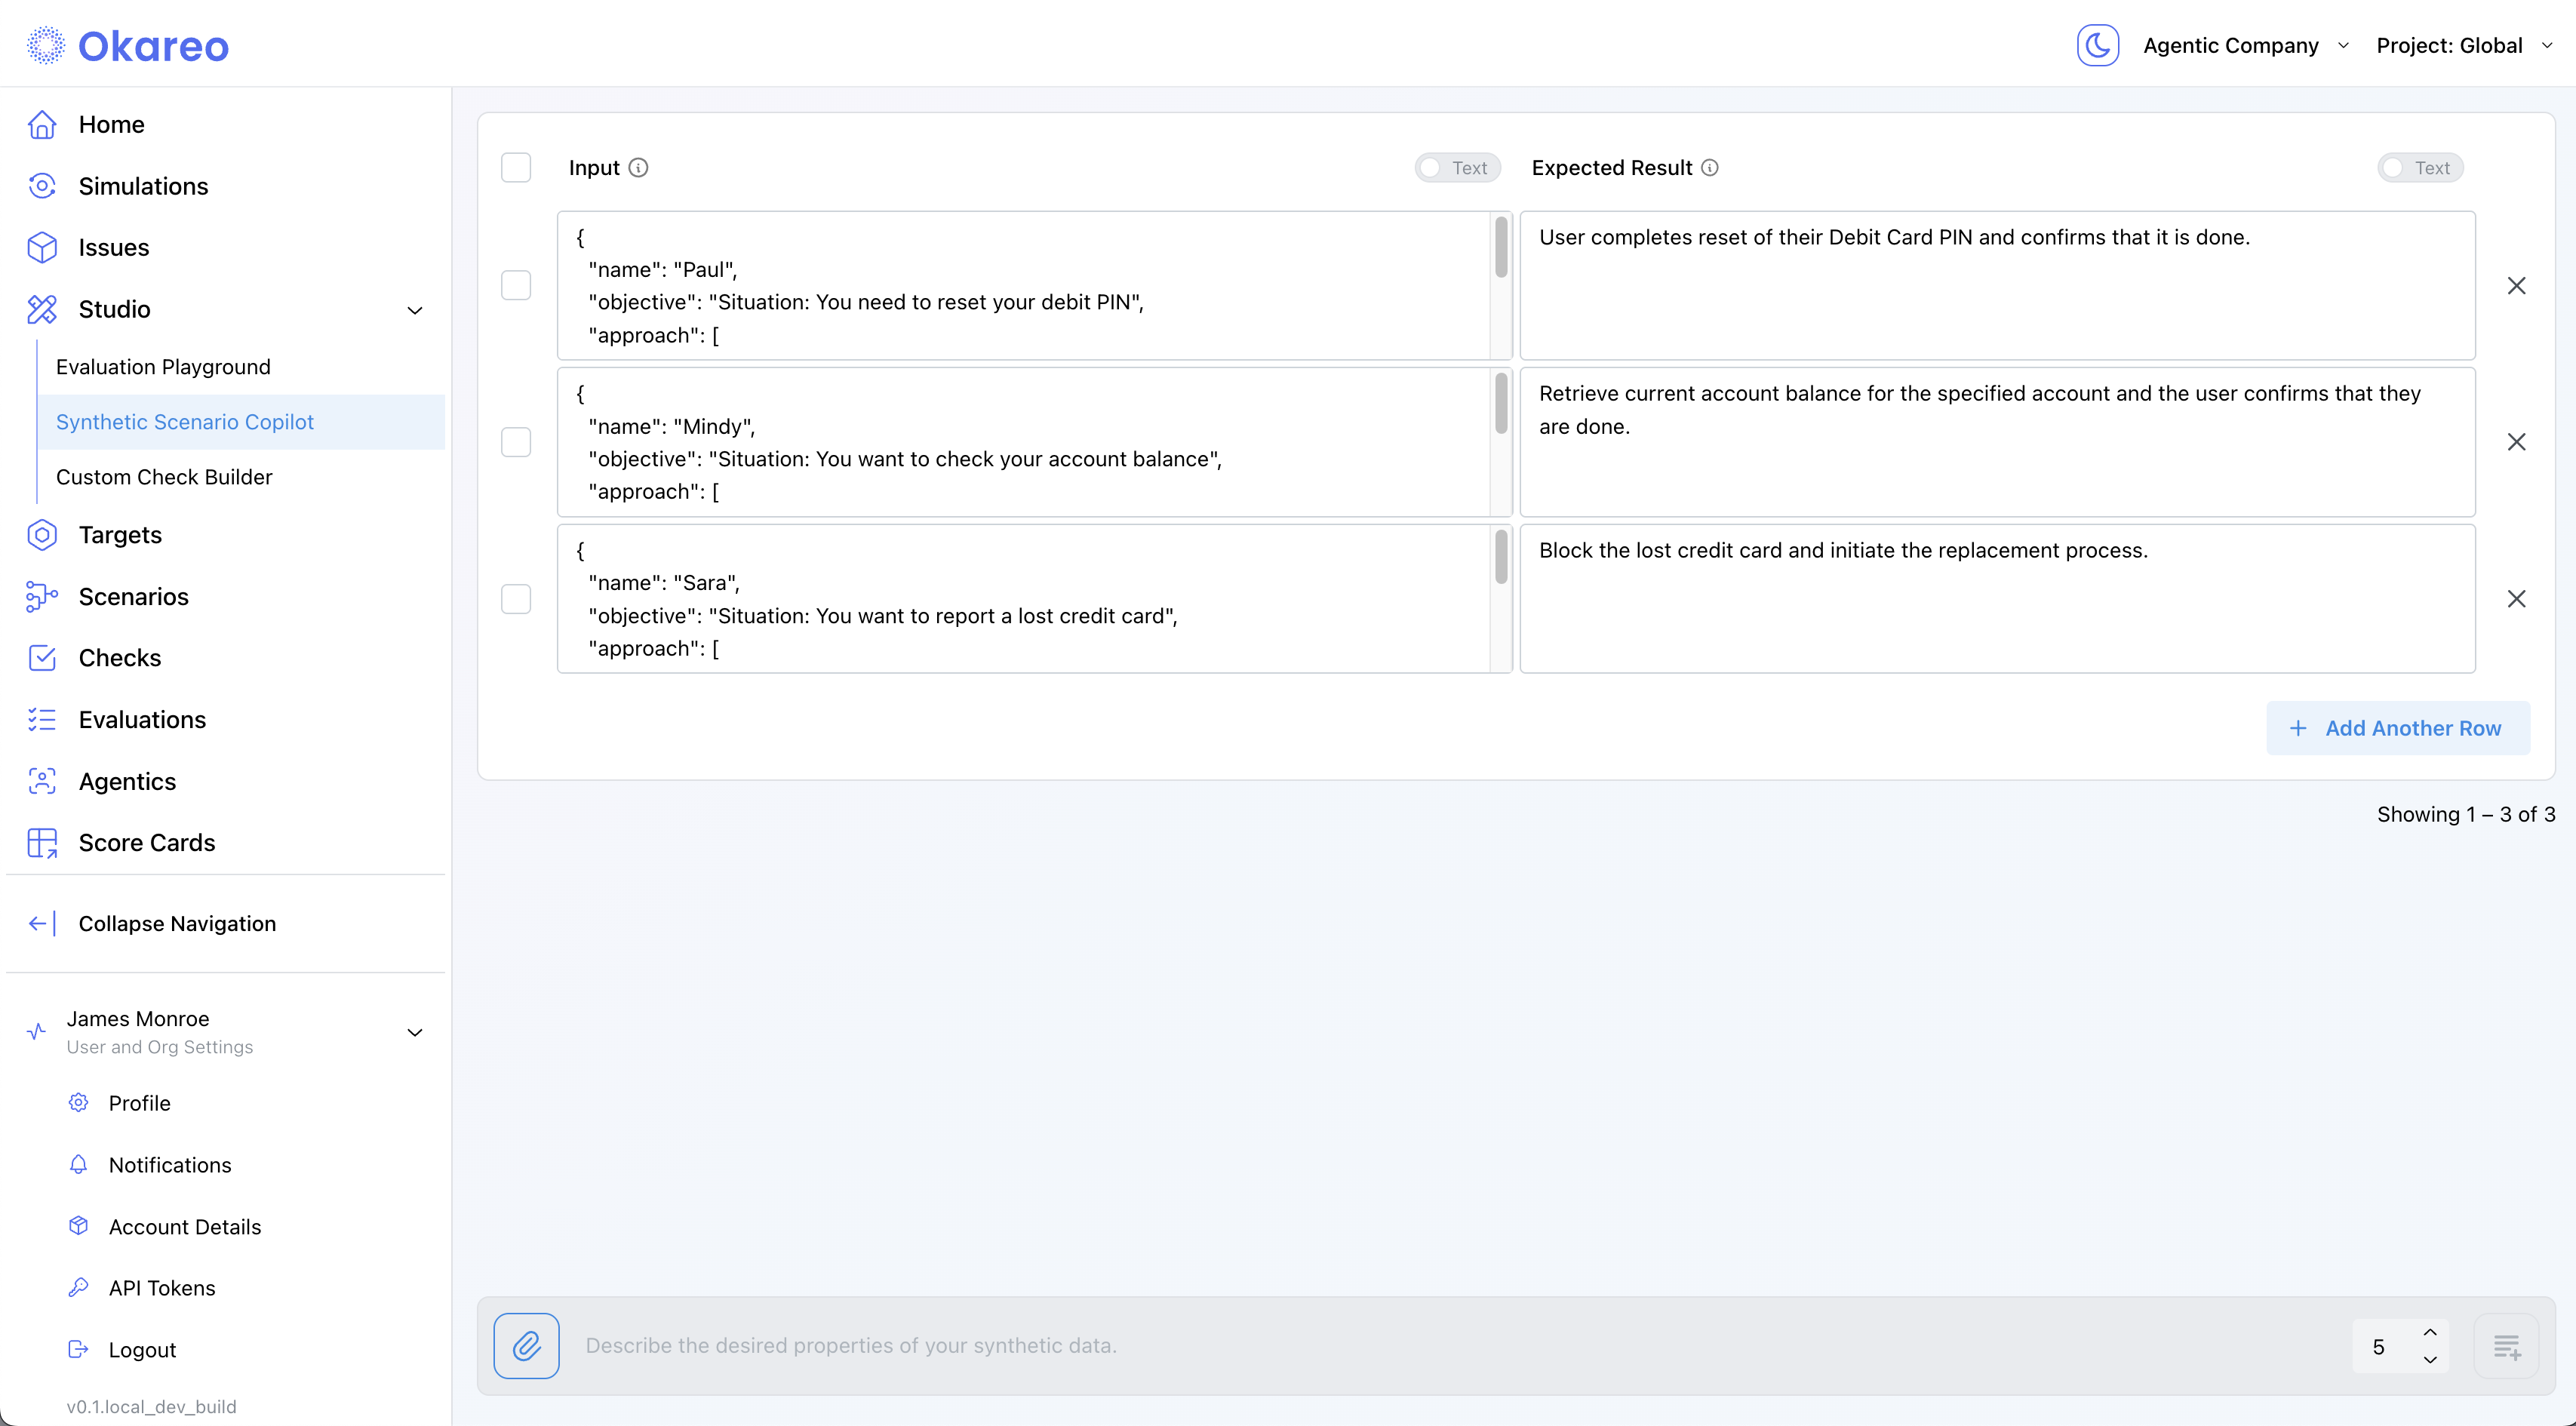Image resolution: width=2576 pixels, height=1426 pixels.
Task: Open Targets from the sidebar
Action: pos(120,535)
